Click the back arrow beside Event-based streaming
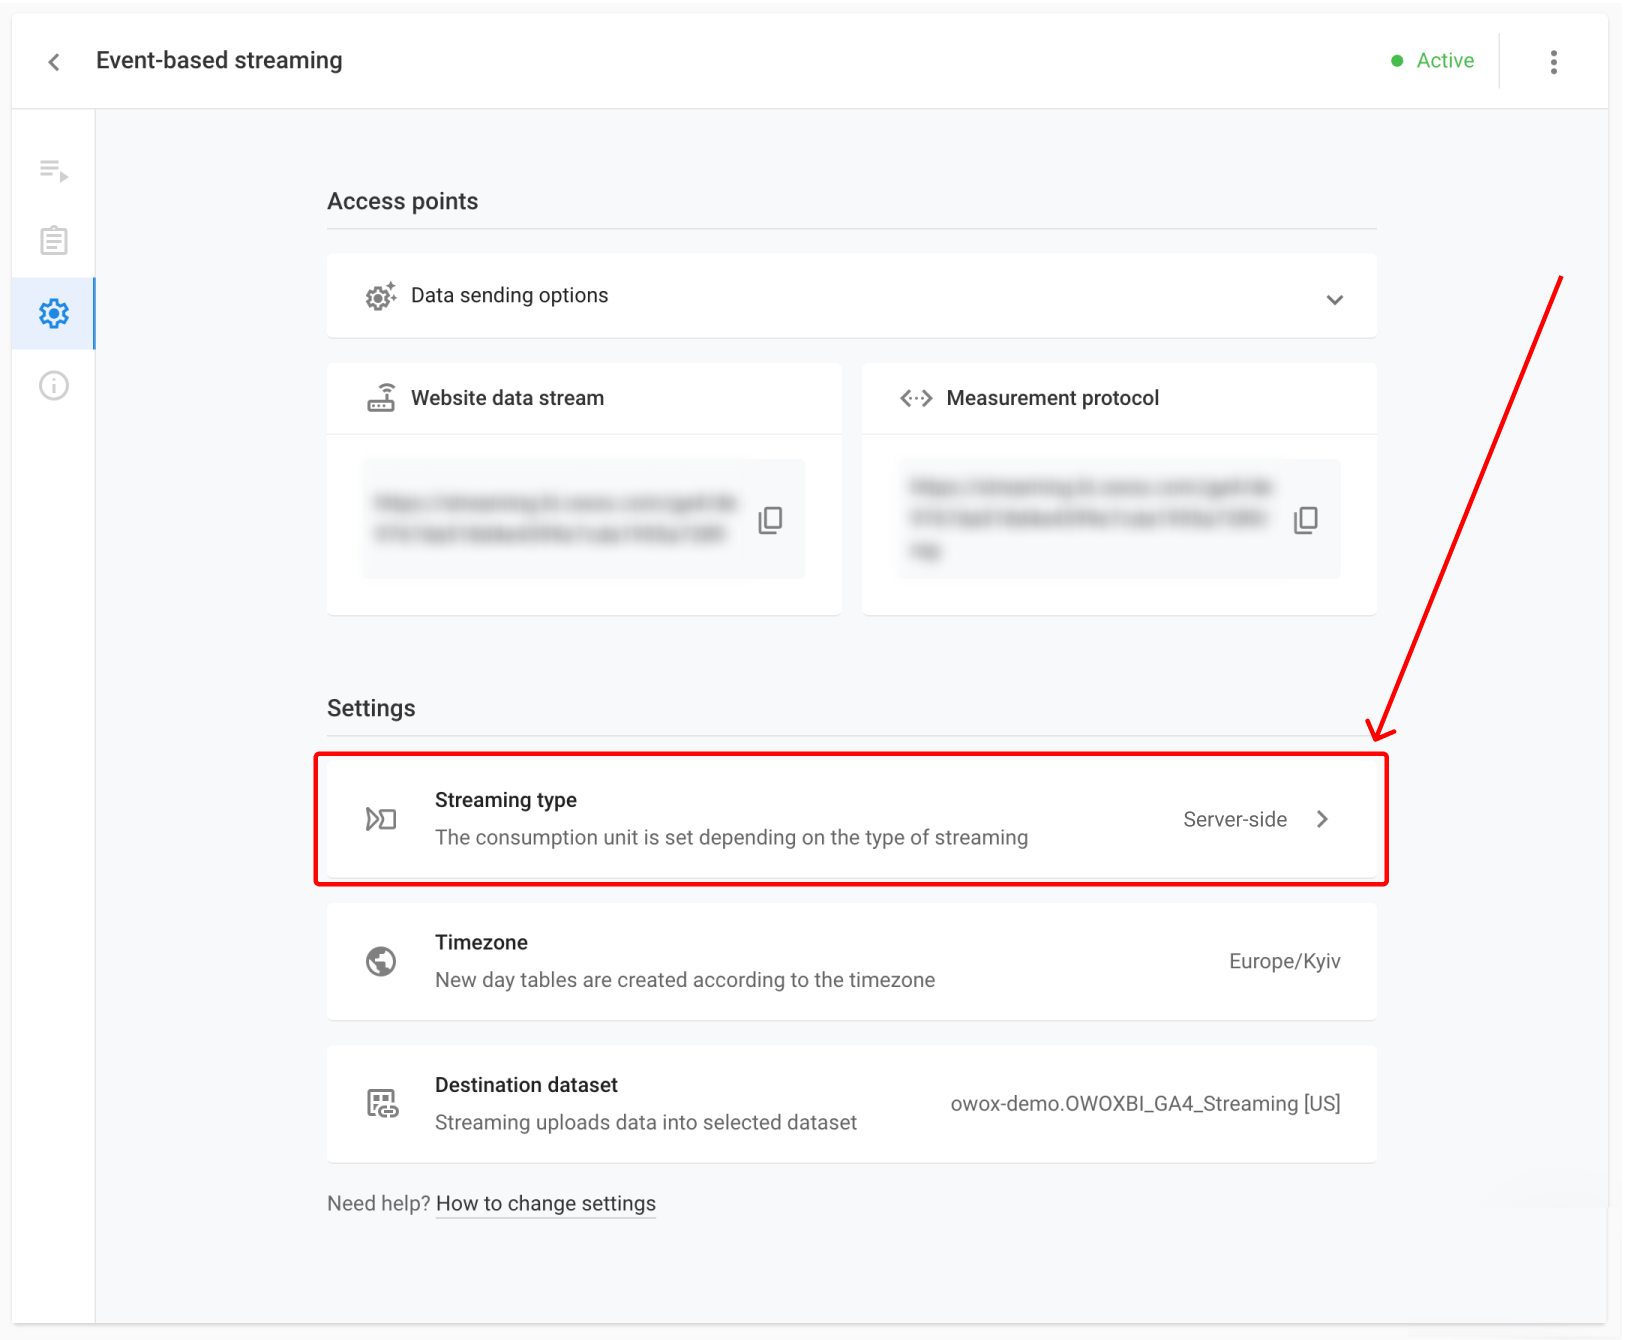The width and height of the screenshot is (1628, 1340). tap(53, 61)
